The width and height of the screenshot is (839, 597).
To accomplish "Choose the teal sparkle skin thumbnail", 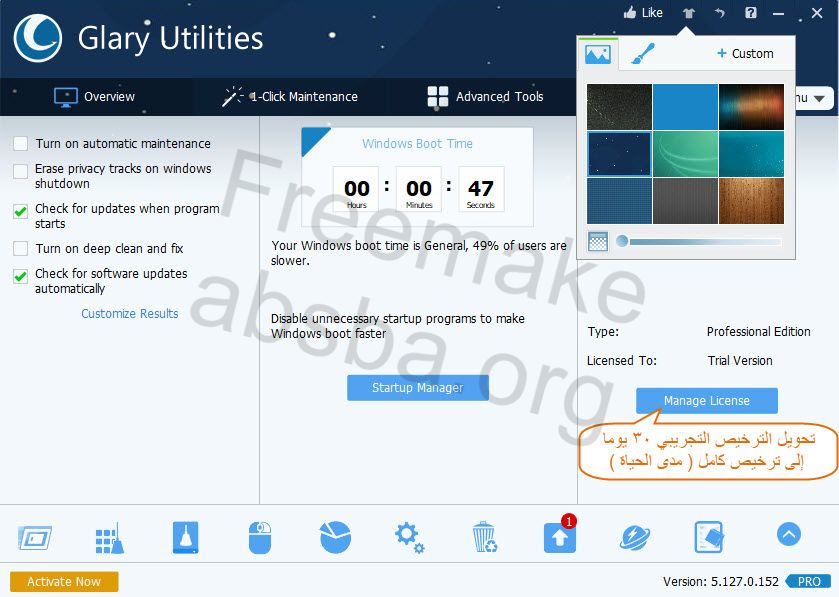I will pos(751,154).
